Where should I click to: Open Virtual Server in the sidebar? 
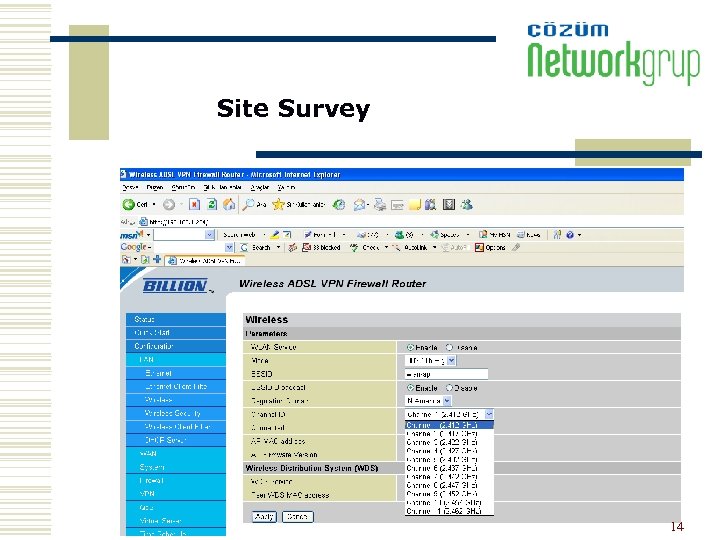[x=176, y=521]
